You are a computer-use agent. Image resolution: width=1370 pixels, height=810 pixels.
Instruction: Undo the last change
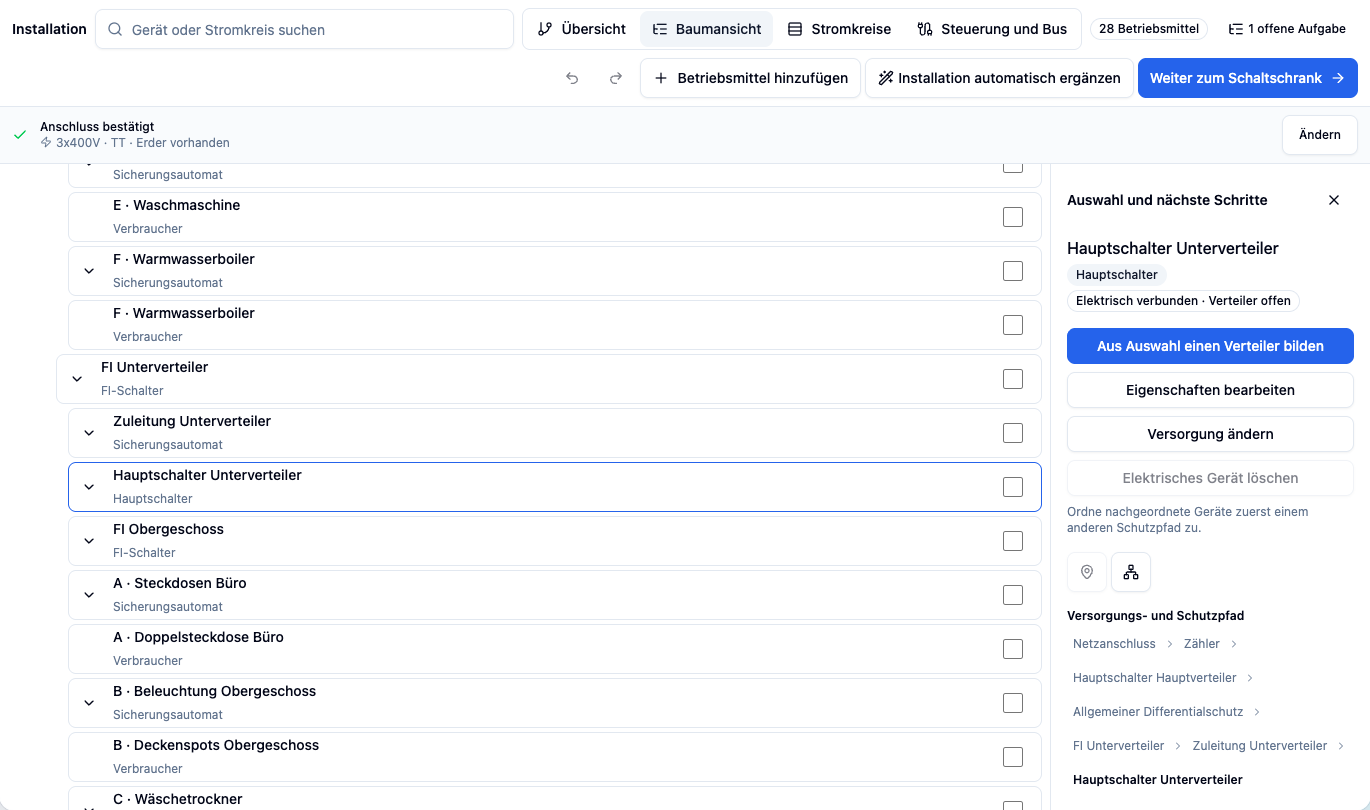click(572, 78)
